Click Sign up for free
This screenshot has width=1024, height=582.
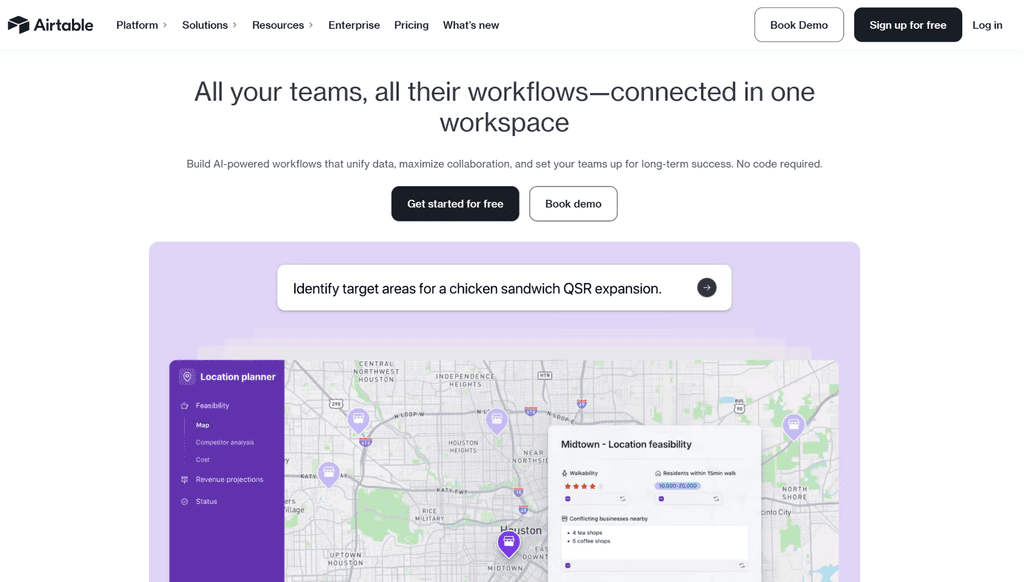[x=908, y=25]
